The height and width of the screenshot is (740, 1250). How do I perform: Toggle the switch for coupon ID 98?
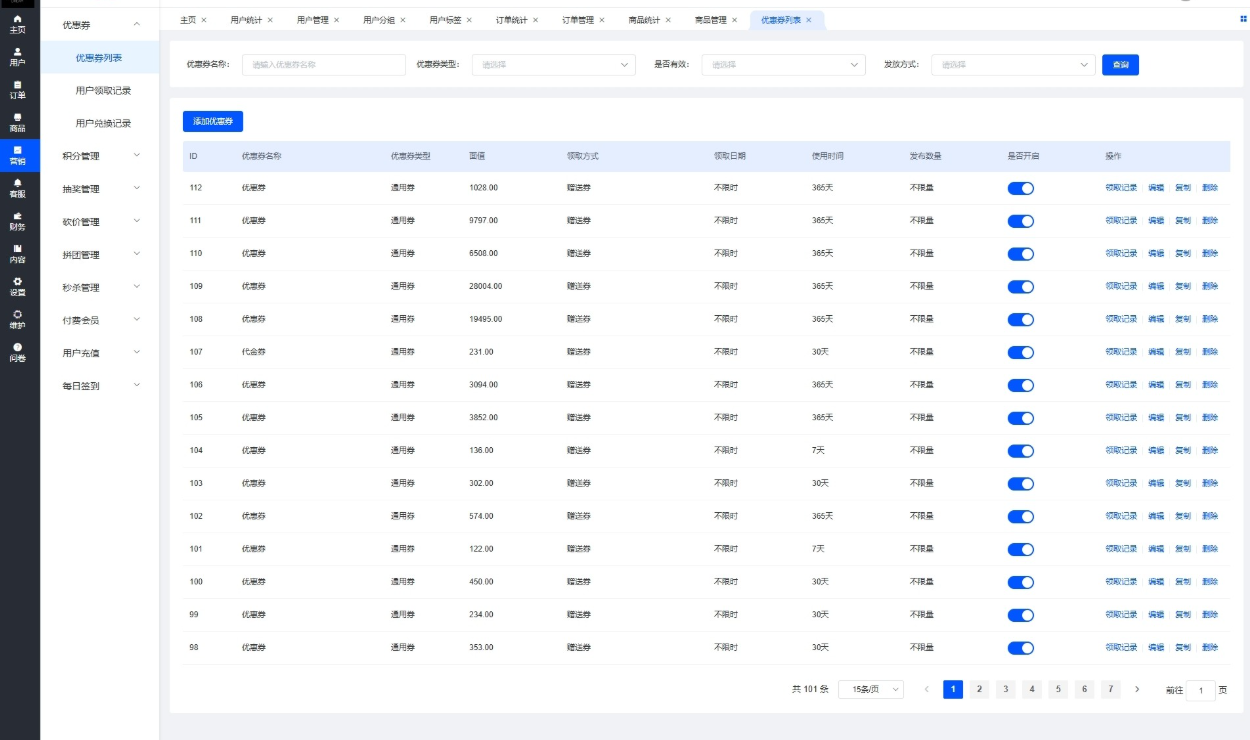tap(1020, 648)
